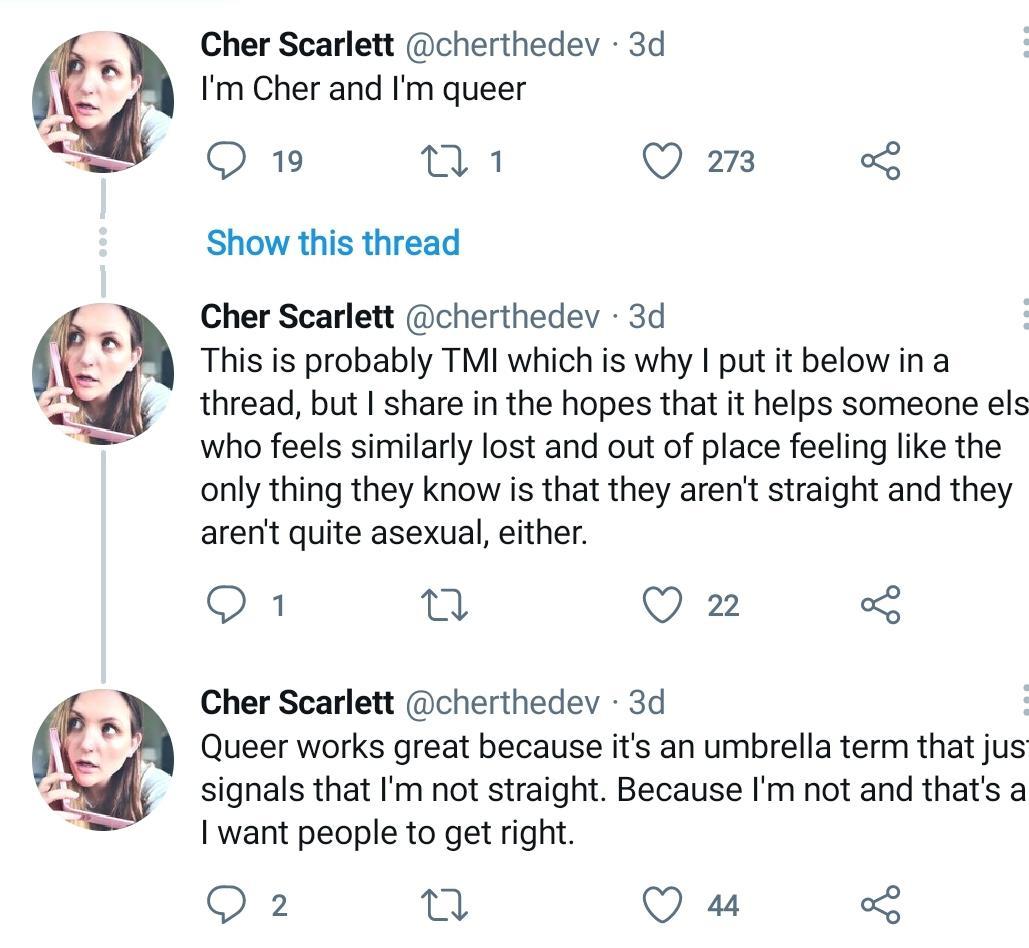Share the "Queer works great" tweet
Viewport: 1029px width, 948px height.
[880, 904]
